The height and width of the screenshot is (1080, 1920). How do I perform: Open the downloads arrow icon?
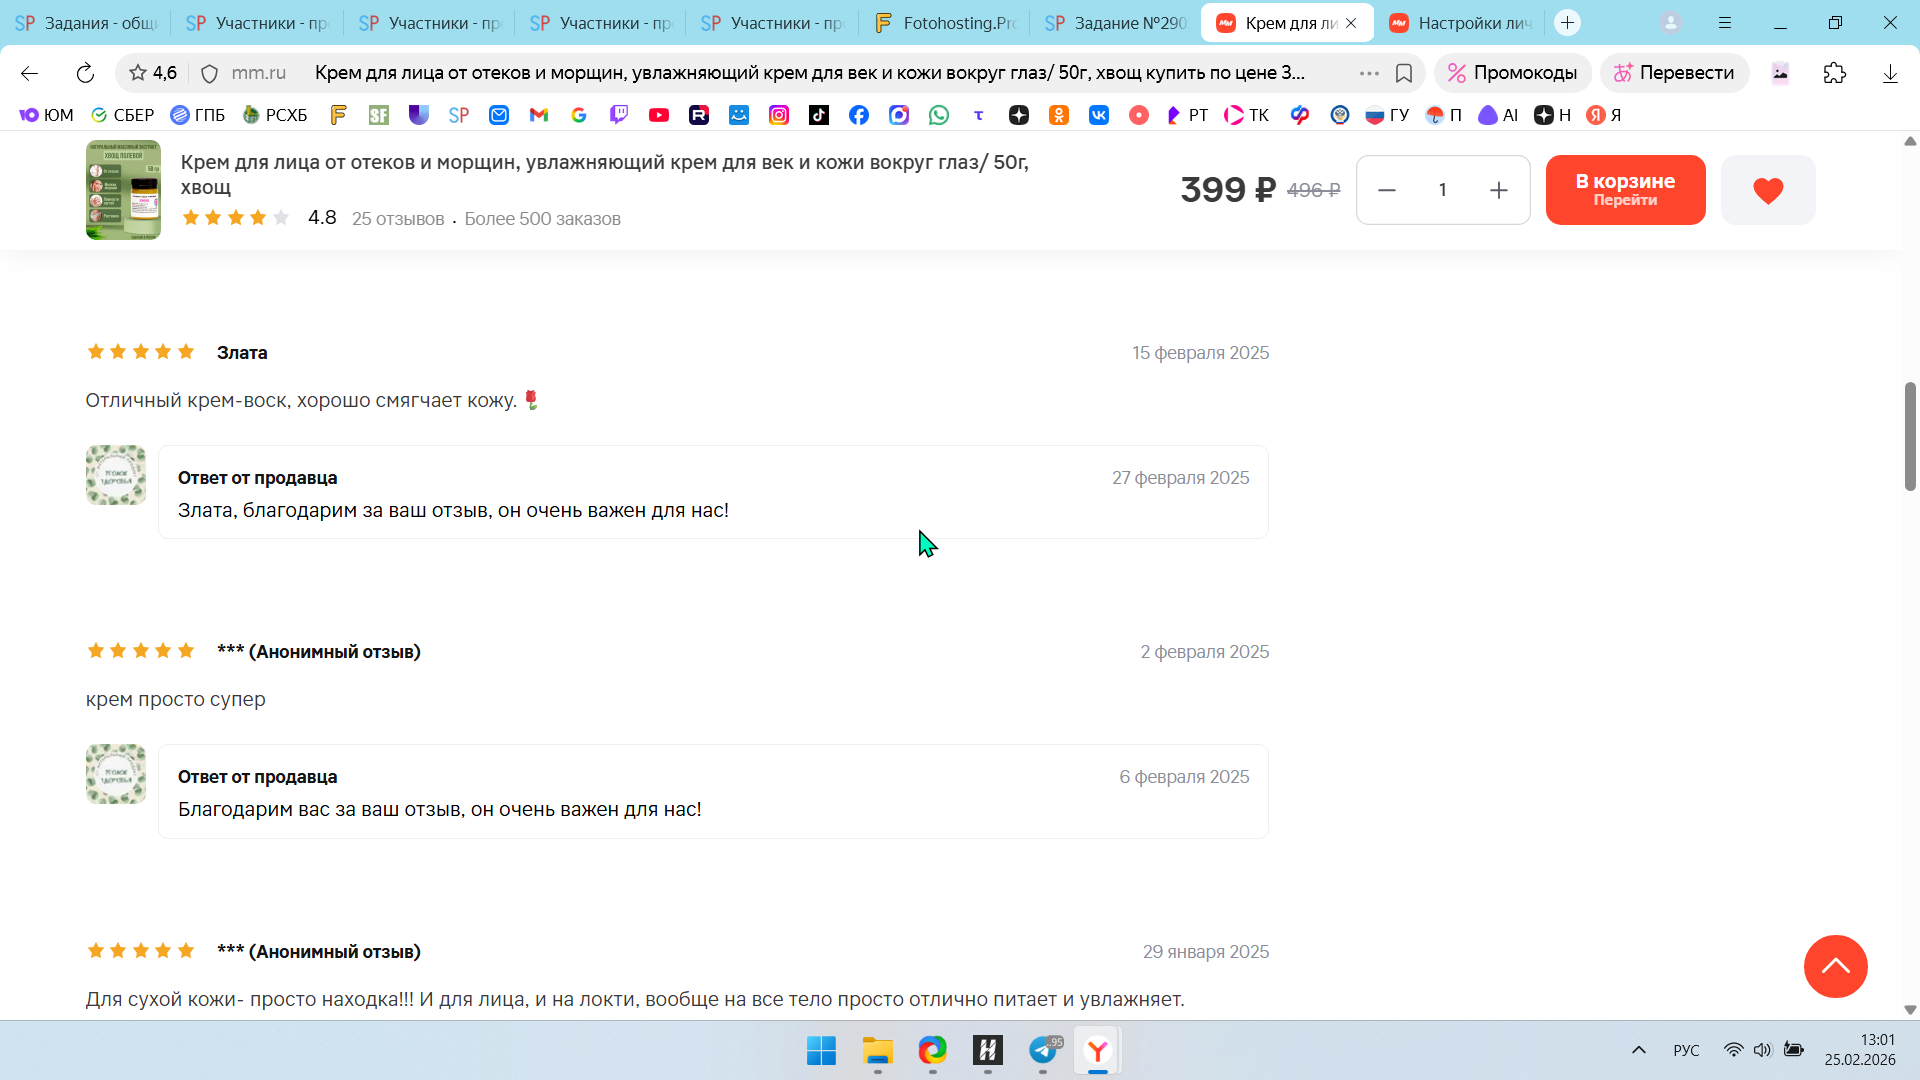click(x=1889, y=73)
